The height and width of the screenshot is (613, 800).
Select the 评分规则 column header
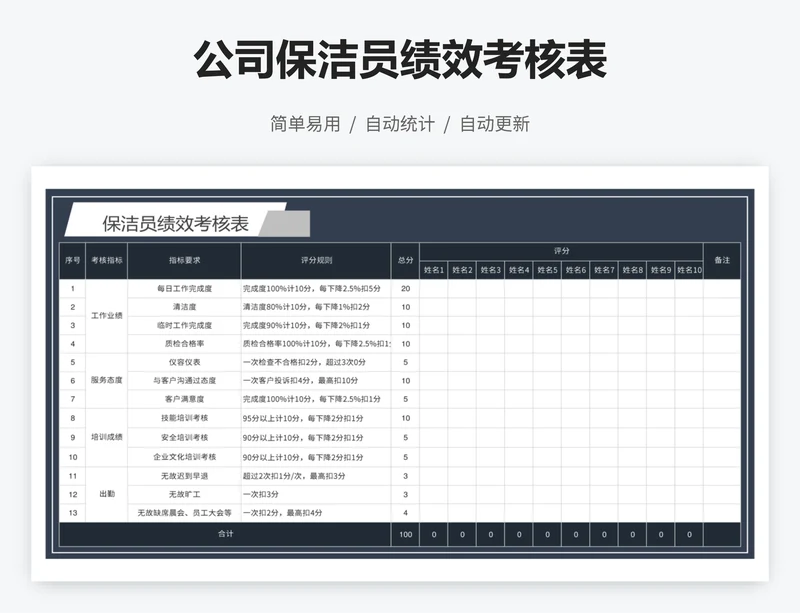click(316, 260)
